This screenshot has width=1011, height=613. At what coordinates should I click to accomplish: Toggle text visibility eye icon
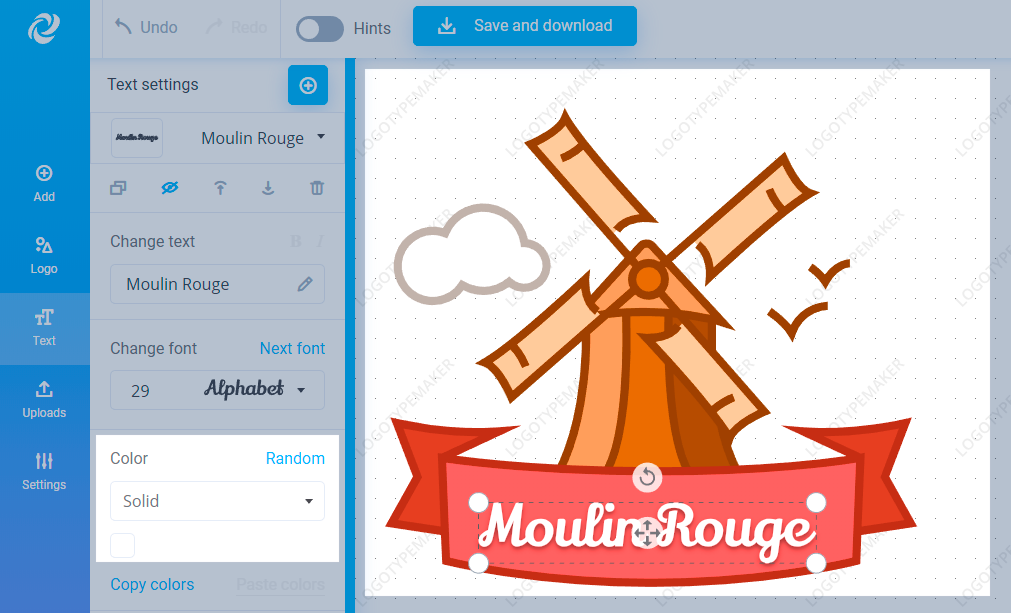click(x=170, y=188)
